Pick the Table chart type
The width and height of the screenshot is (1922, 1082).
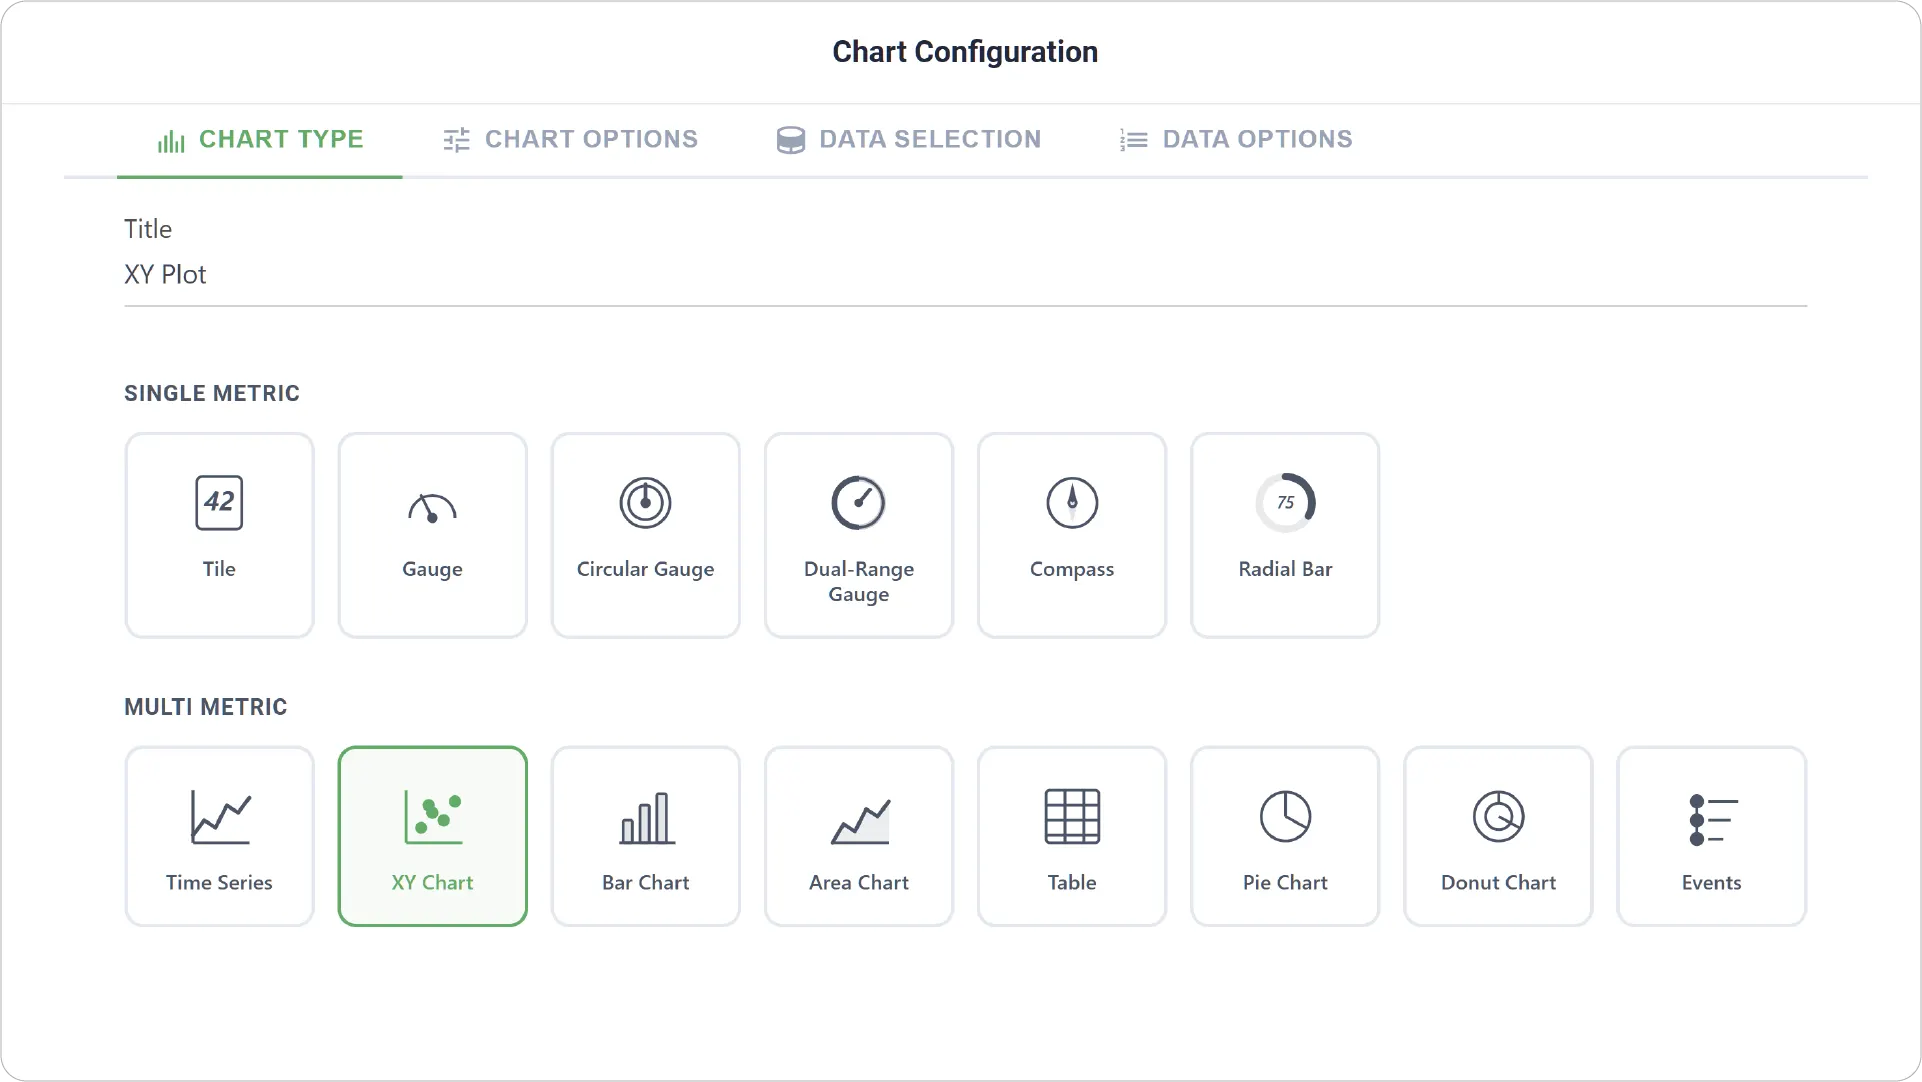(1072, 836)
